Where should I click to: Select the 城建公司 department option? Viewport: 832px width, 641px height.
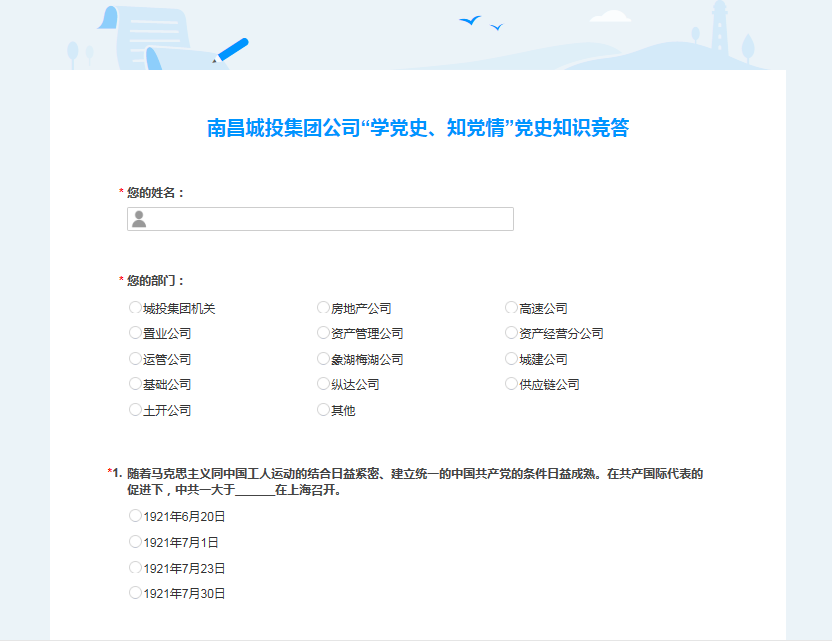510,358
